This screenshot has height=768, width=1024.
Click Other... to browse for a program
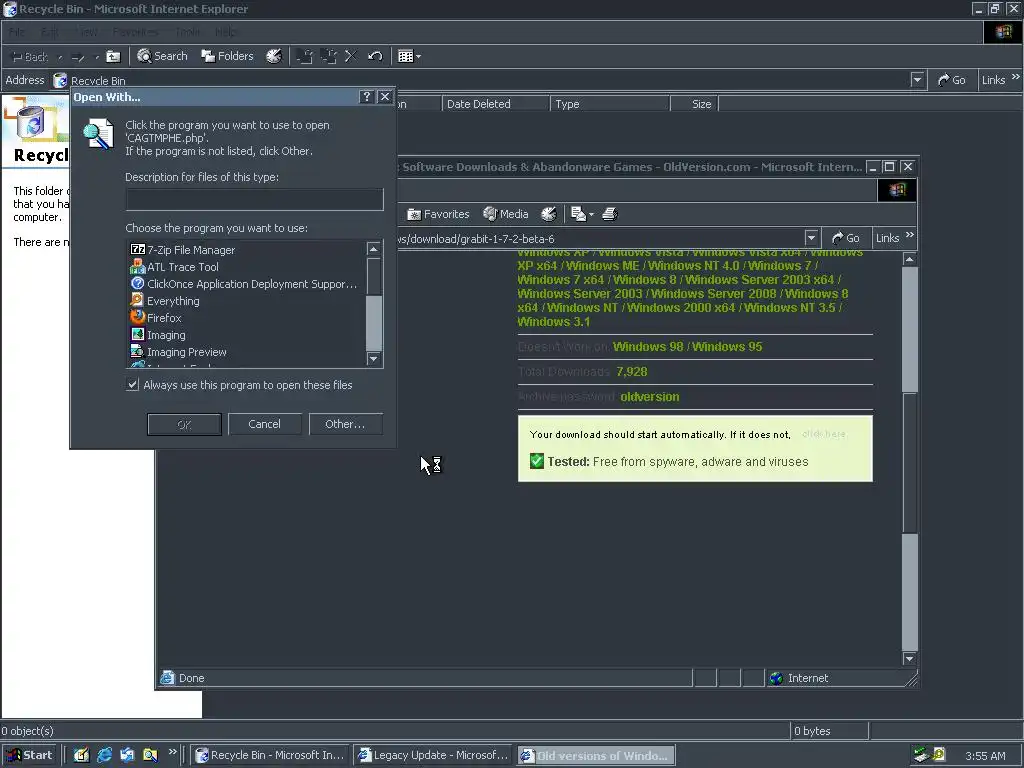point(345,424)
